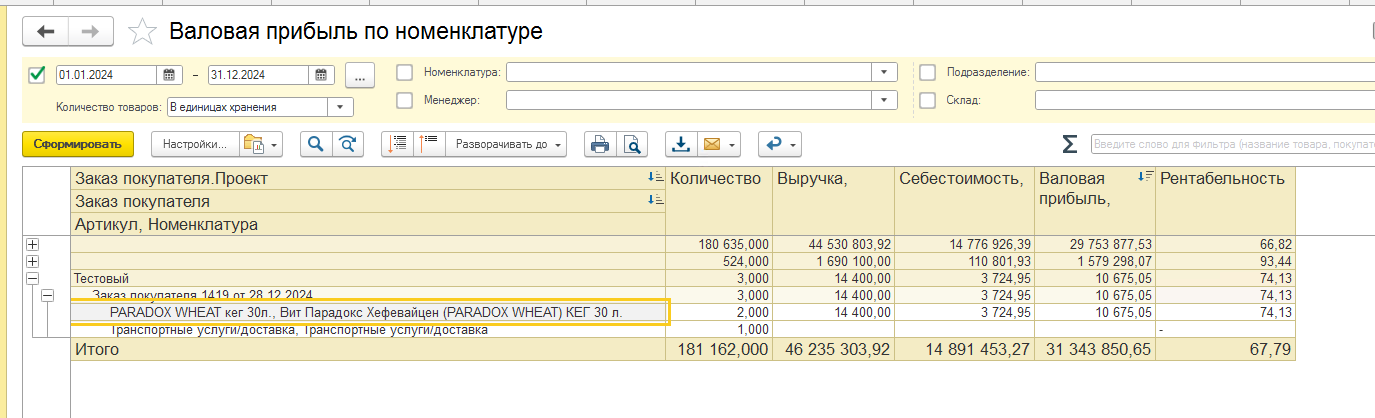Click the Find next icon
The width and height of the screenshot is (1375, 418).
(346, 145)
